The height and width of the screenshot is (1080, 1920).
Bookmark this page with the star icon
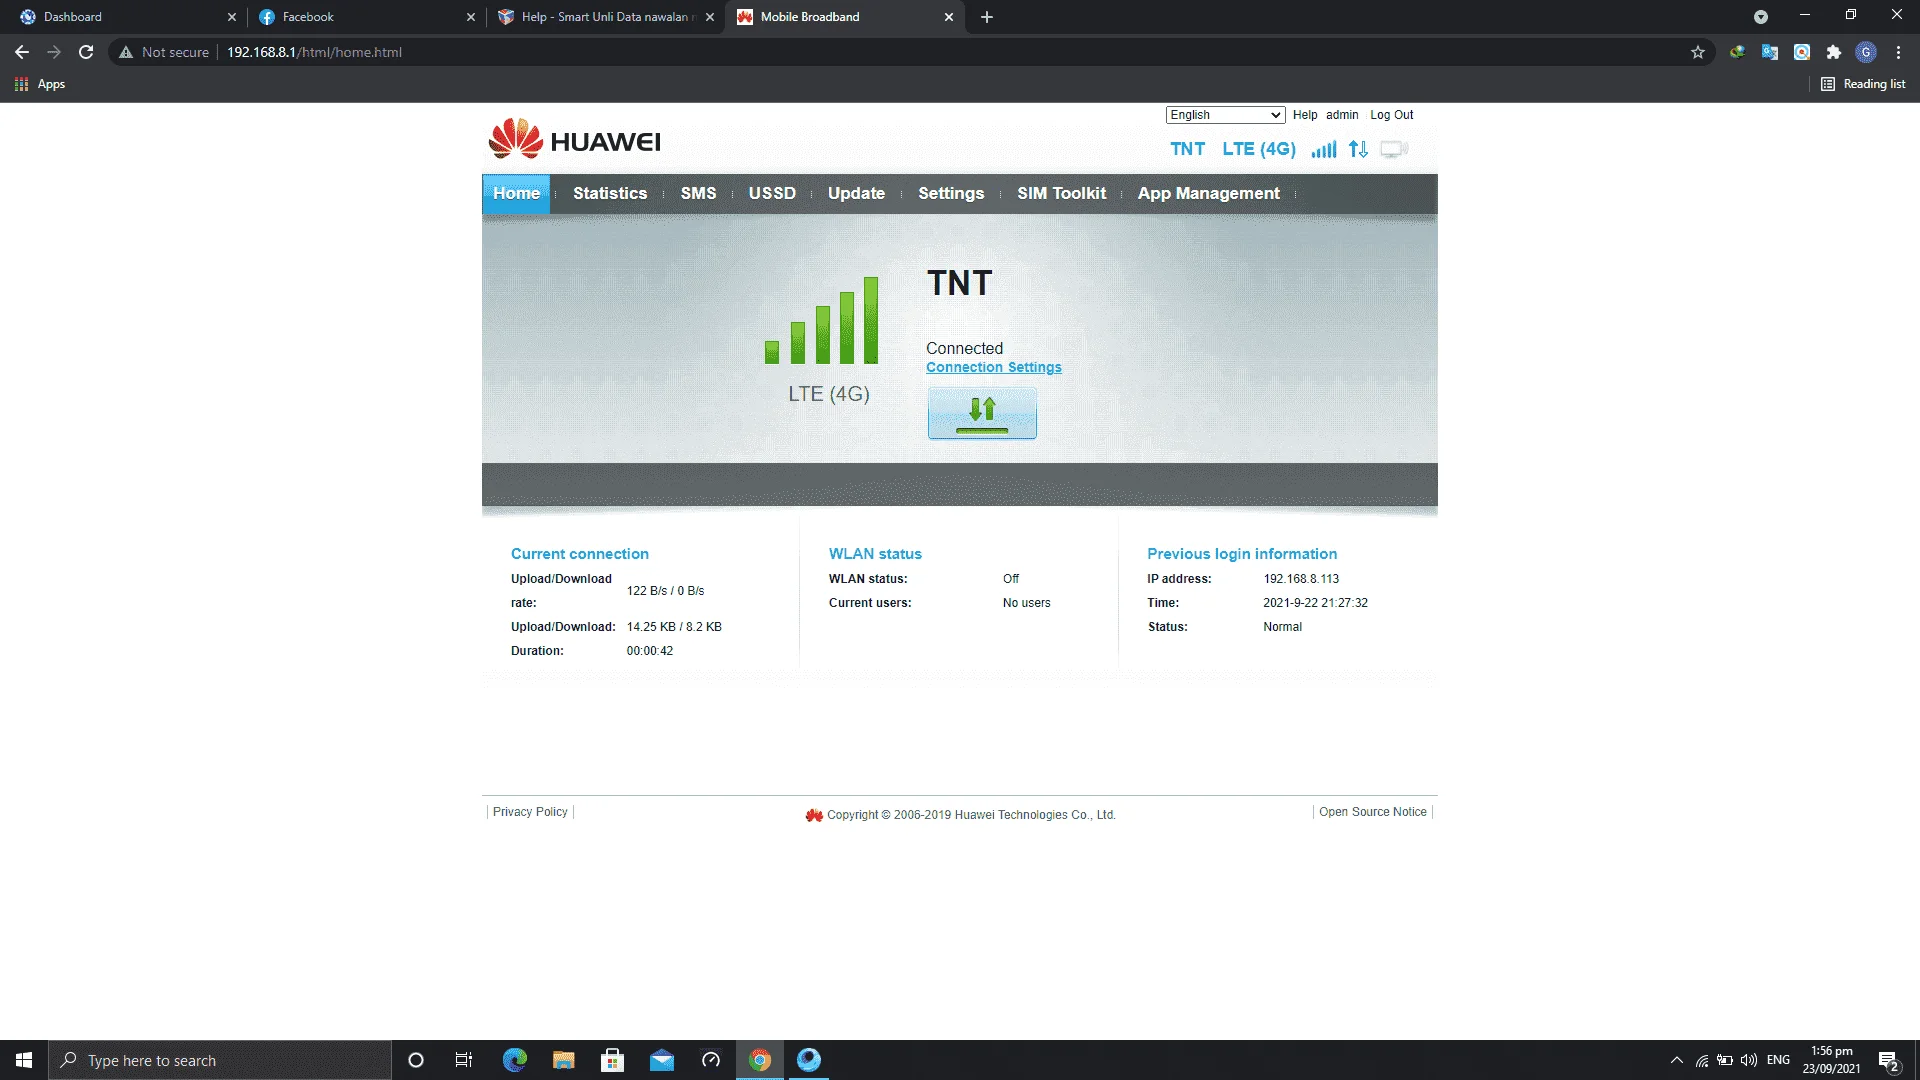point(1698,52)
